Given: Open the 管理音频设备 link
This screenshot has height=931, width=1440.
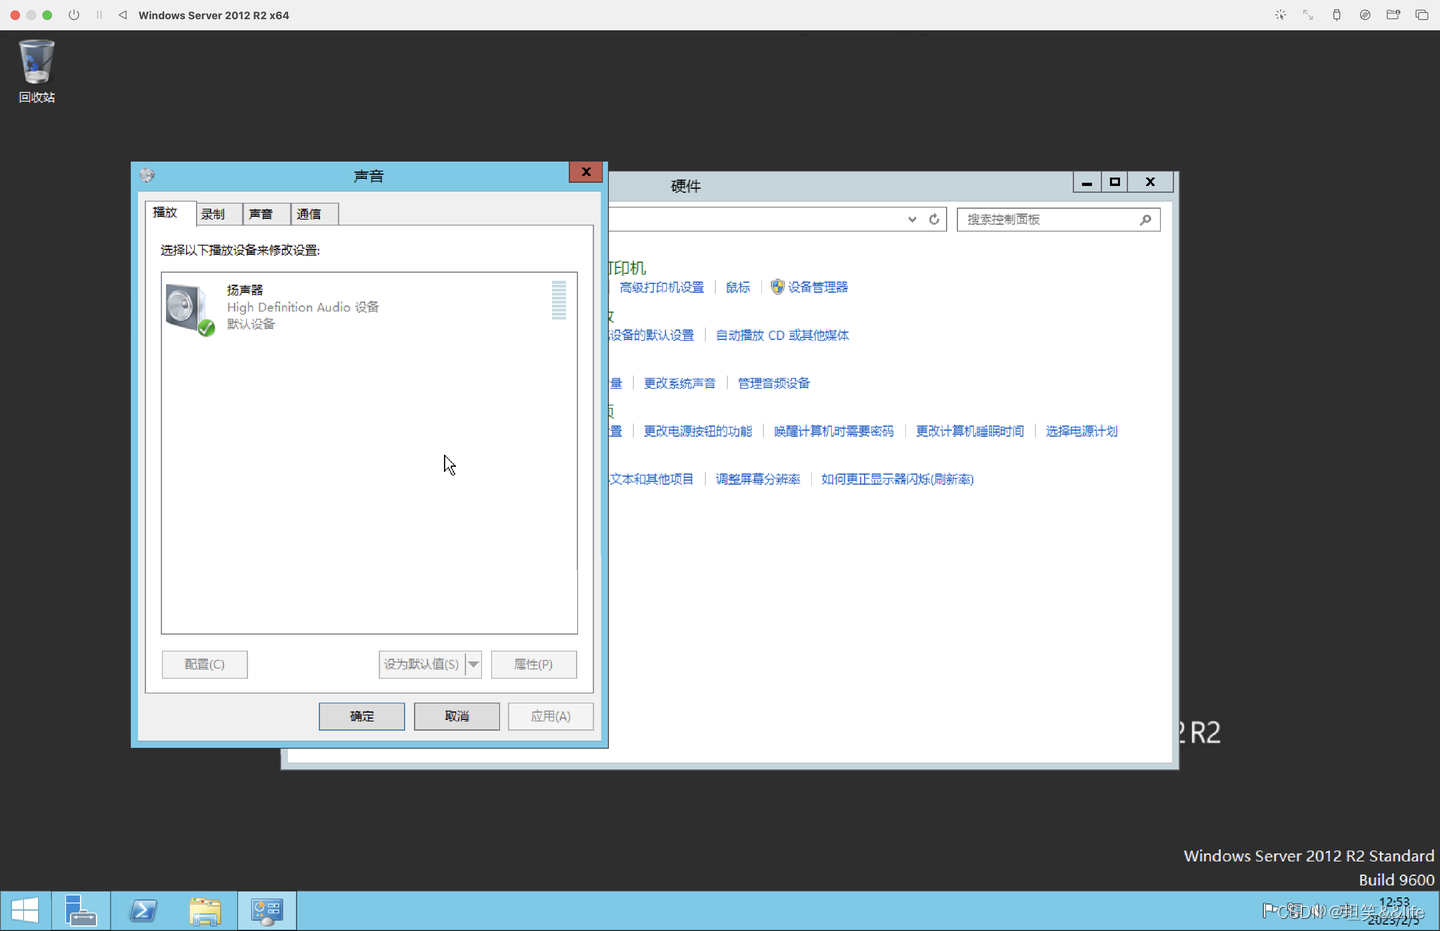Looking at the screenshot, I should click(x=774, y=383).
